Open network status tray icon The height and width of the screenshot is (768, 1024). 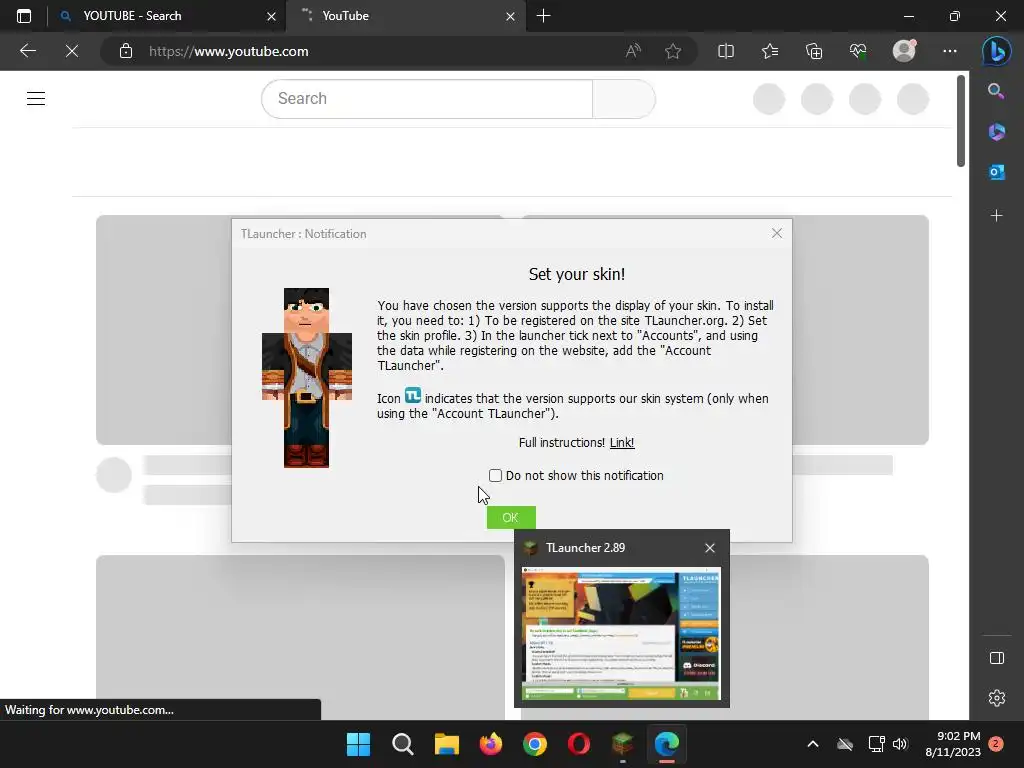coord(876,744)
